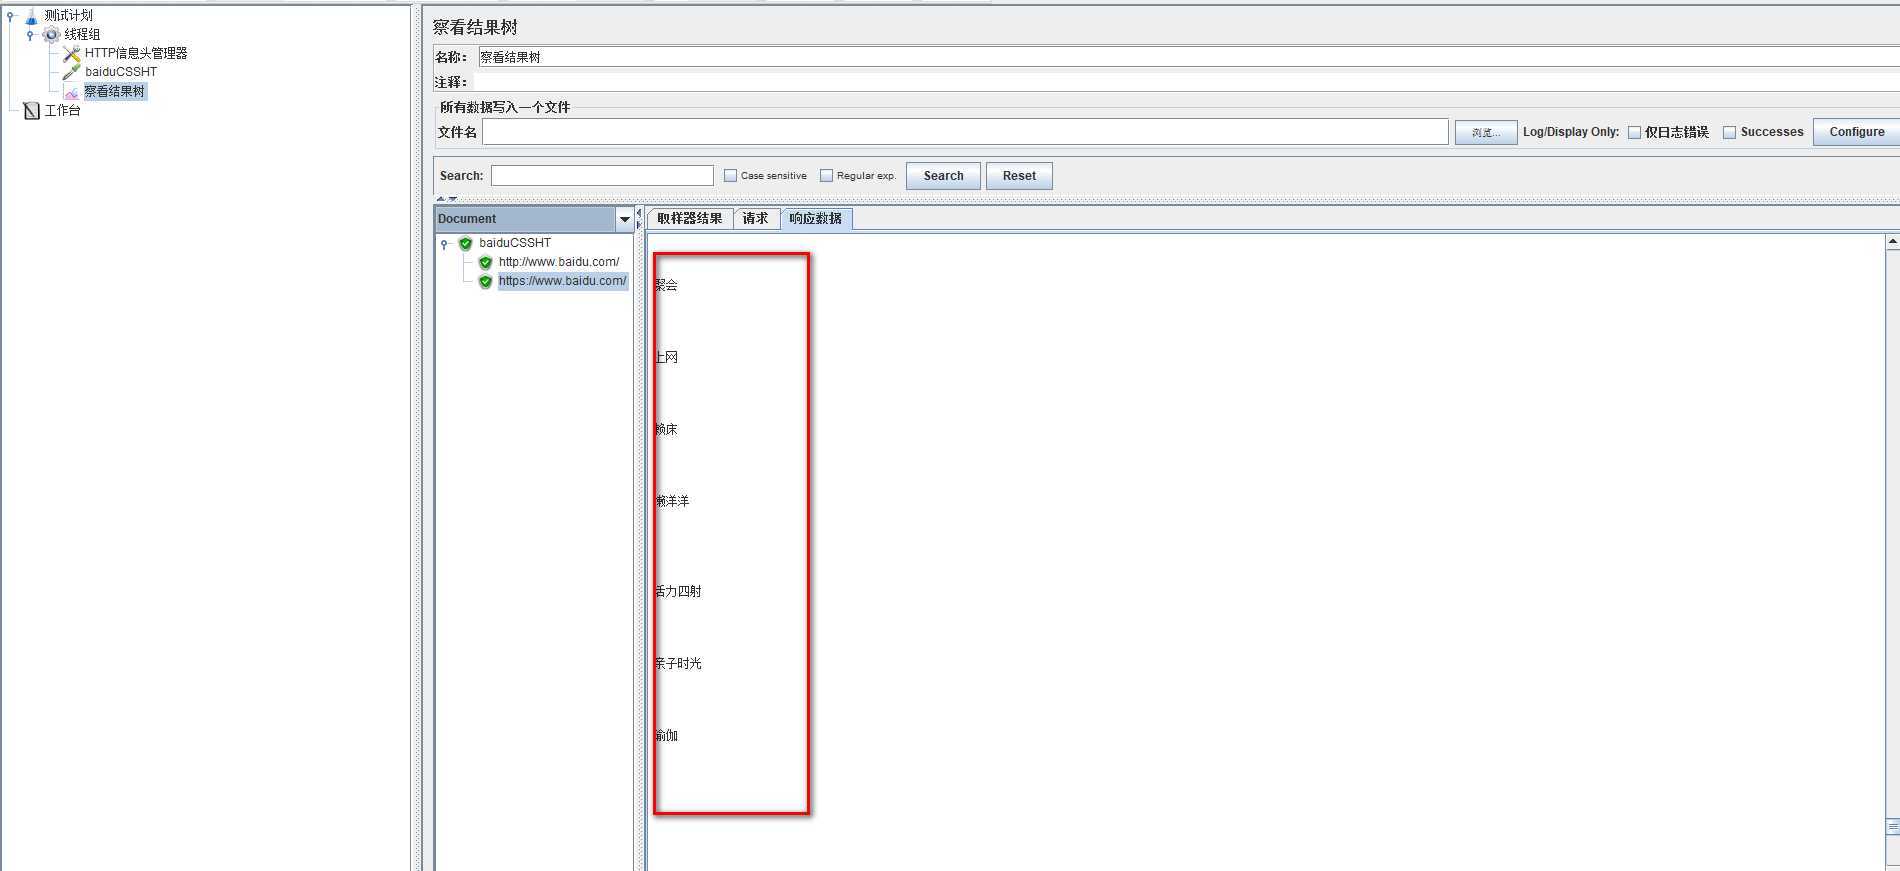
Task: Click the 所有数据写入一个文件 section label
Action: (505, 107)
